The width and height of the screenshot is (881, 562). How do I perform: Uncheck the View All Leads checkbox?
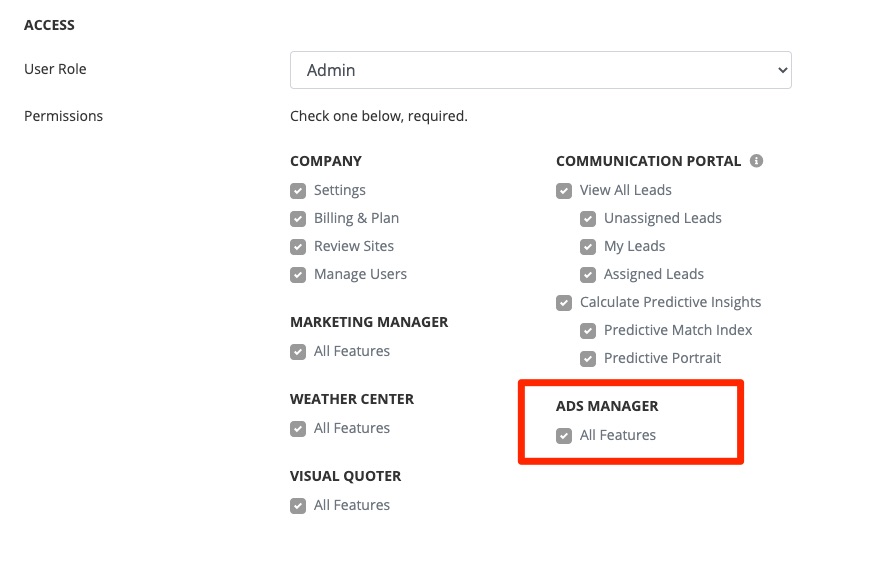(564, 191)
